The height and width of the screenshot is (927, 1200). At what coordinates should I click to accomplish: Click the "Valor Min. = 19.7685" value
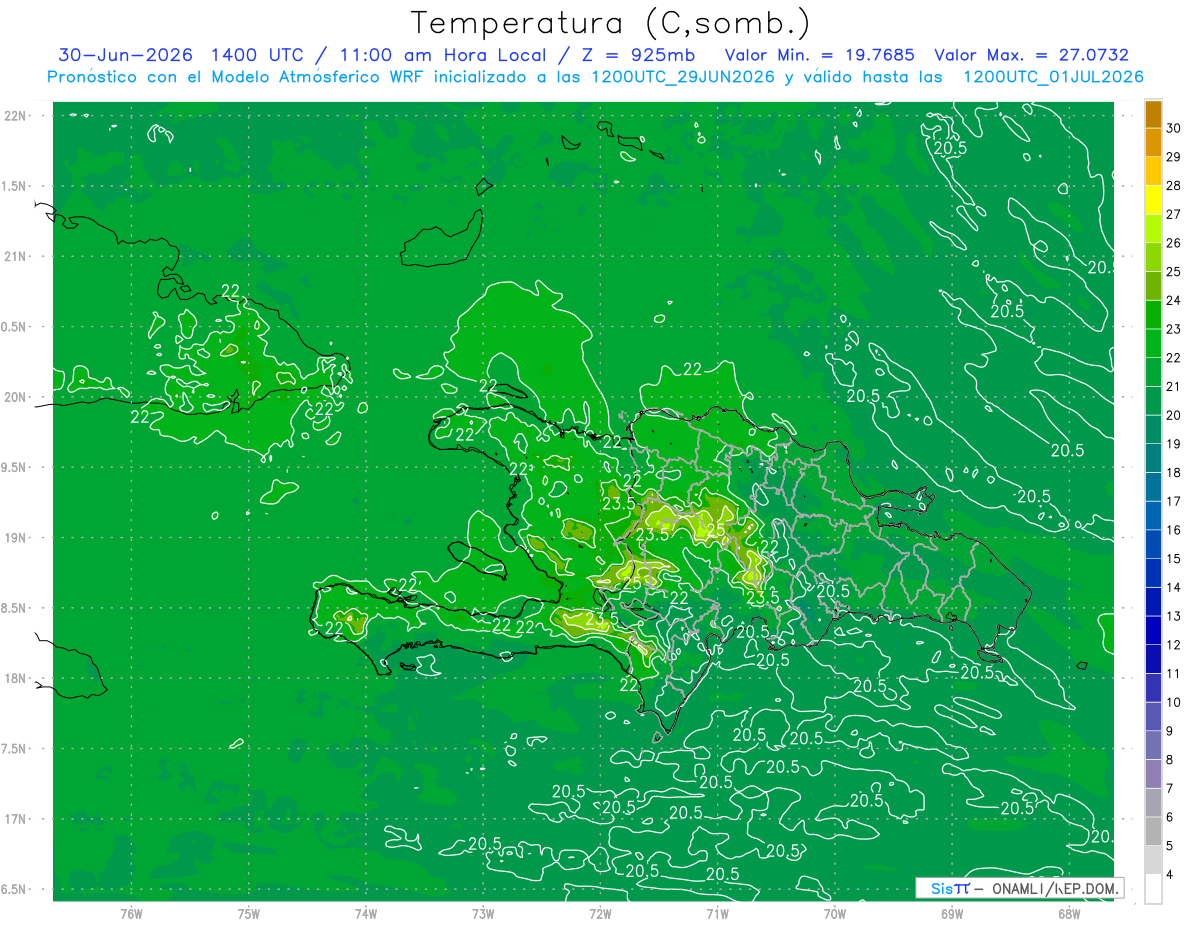tap(819, 55)
